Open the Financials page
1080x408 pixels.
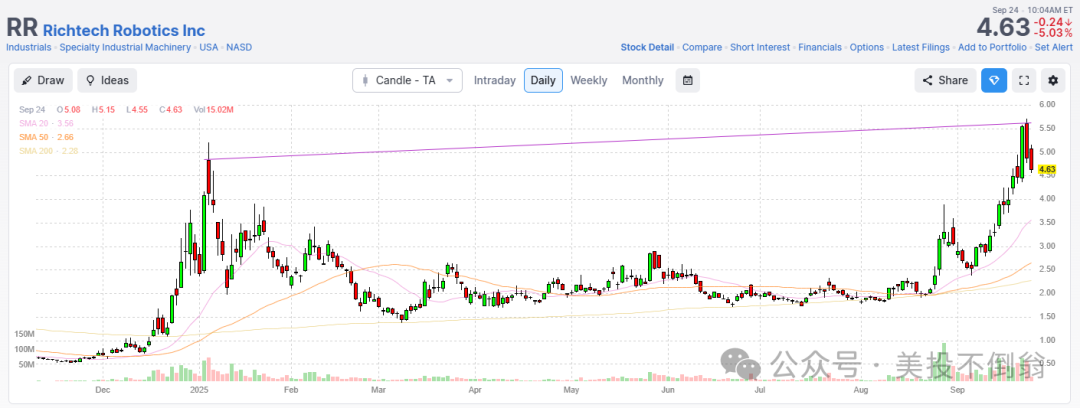click(820, 48)
